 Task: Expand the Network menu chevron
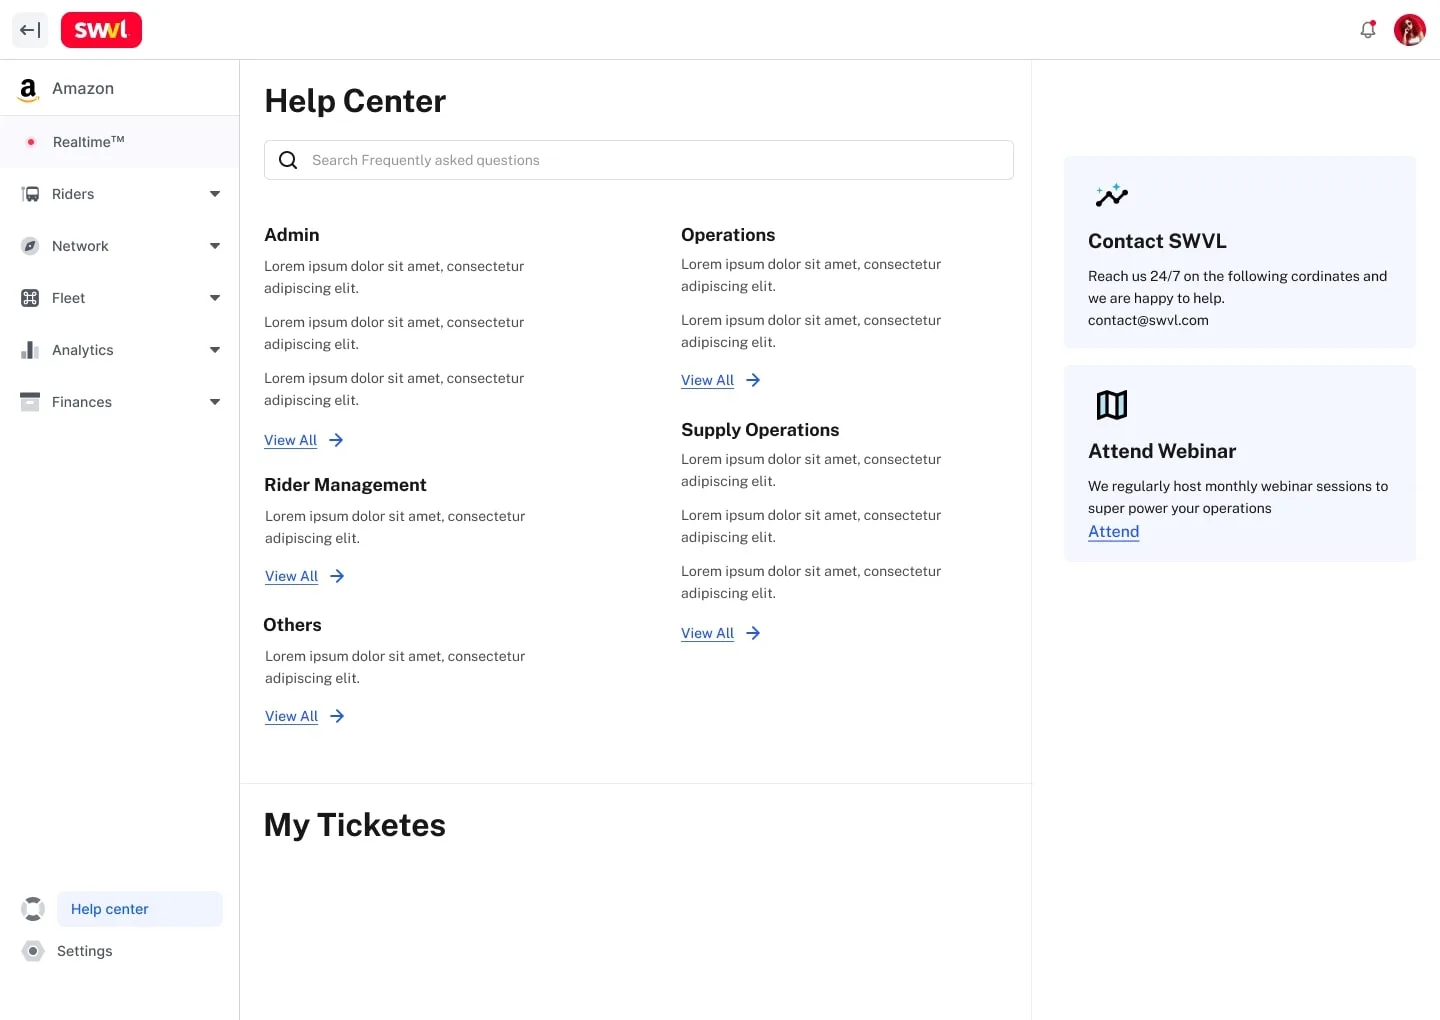click(x=214, y=246)
